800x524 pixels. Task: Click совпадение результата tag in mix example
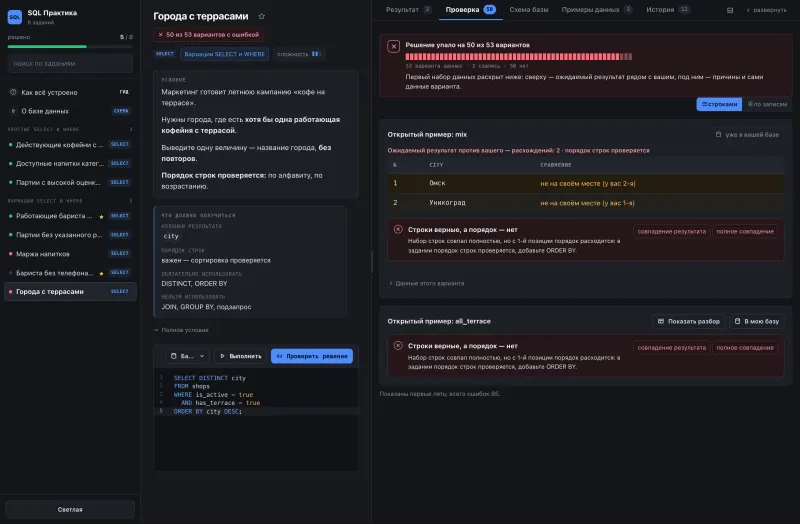point(671,232)
